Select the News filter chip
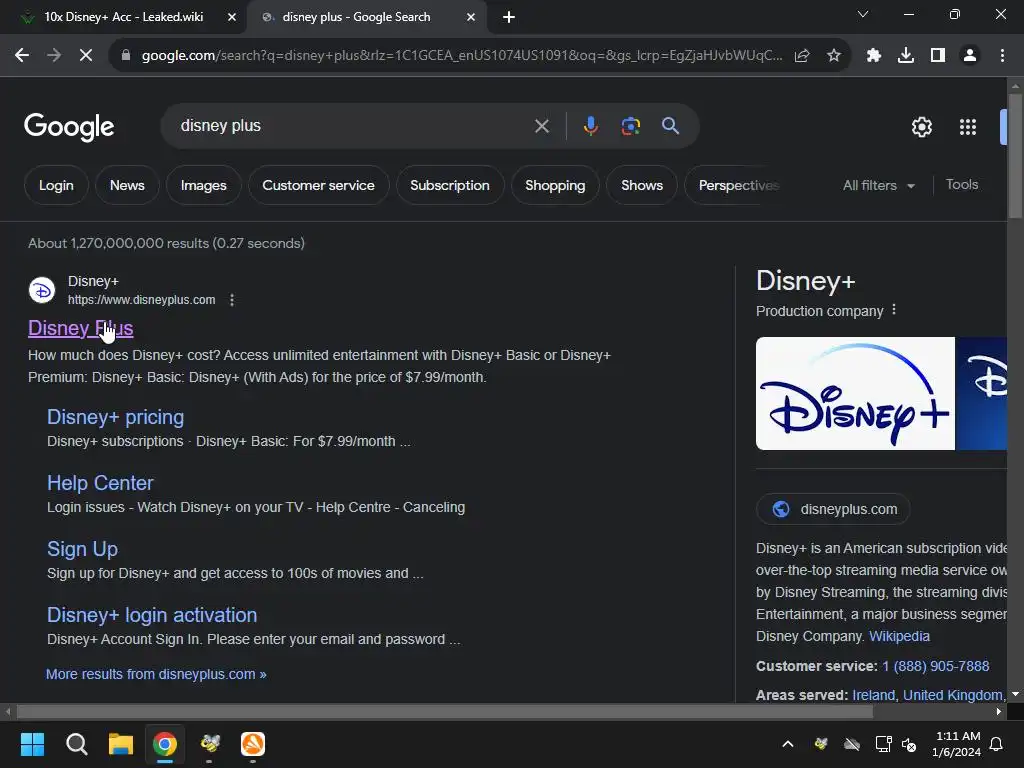Screen dimensions: 1024x768 tap(127, 185)
